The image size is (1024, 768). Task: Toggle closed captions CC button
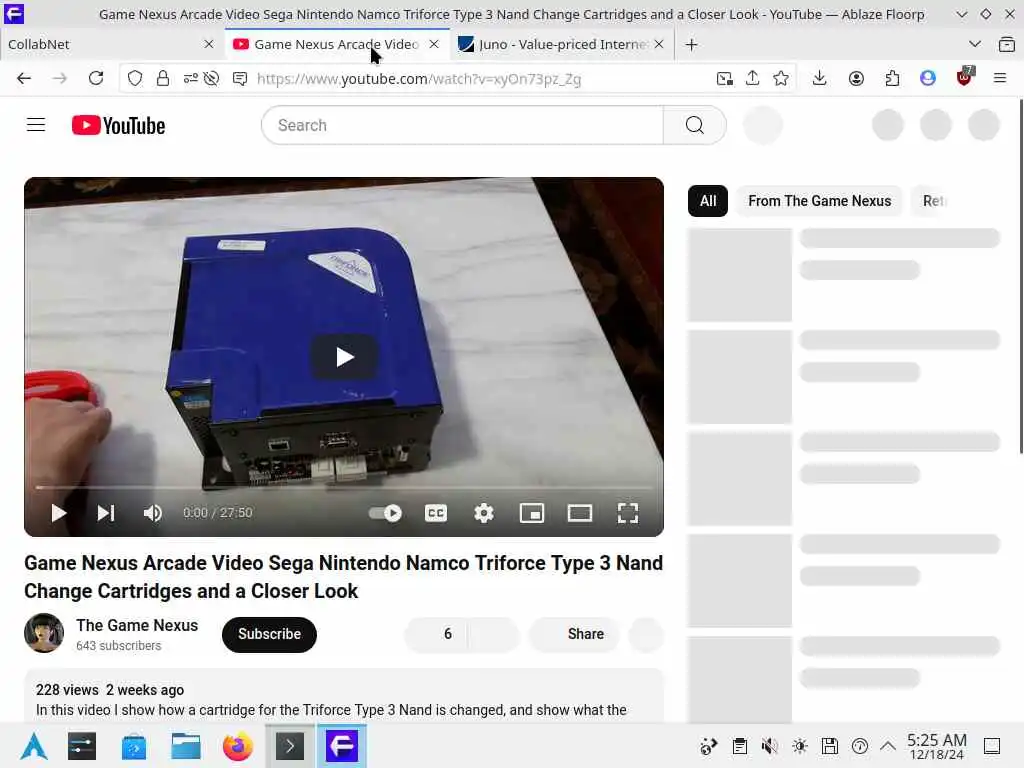click(436, 513)
